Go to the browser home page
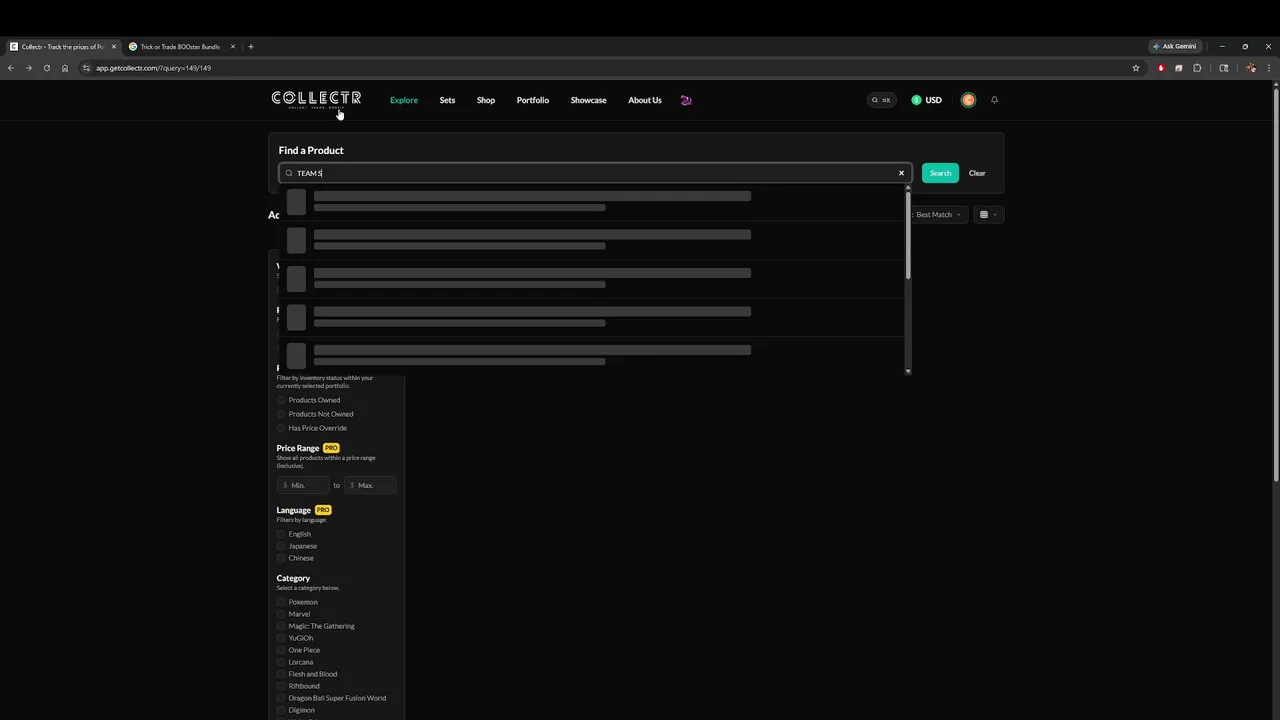Viewport: 1280px width, 720px height. click(x=65, y=68)
